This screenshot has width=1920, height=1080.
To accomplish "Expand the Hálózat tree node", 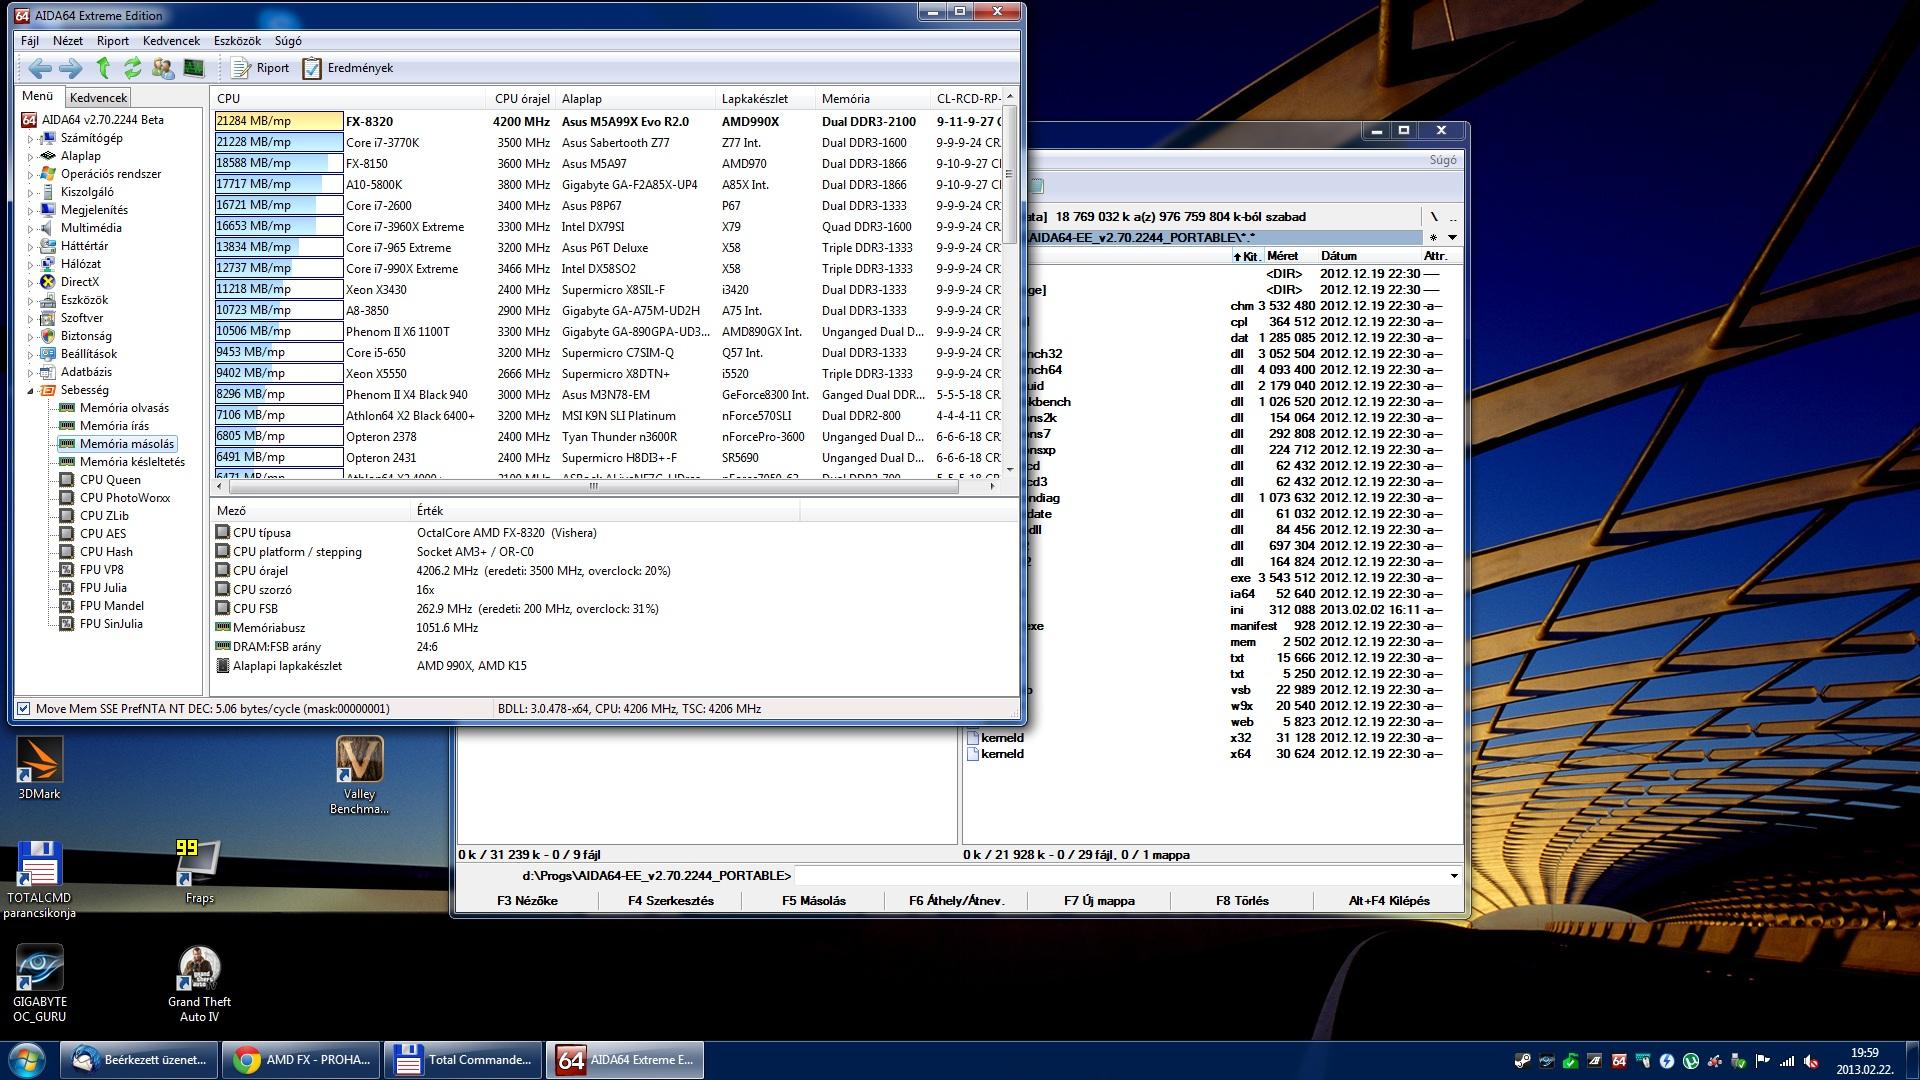I will [x=30, y=265].
